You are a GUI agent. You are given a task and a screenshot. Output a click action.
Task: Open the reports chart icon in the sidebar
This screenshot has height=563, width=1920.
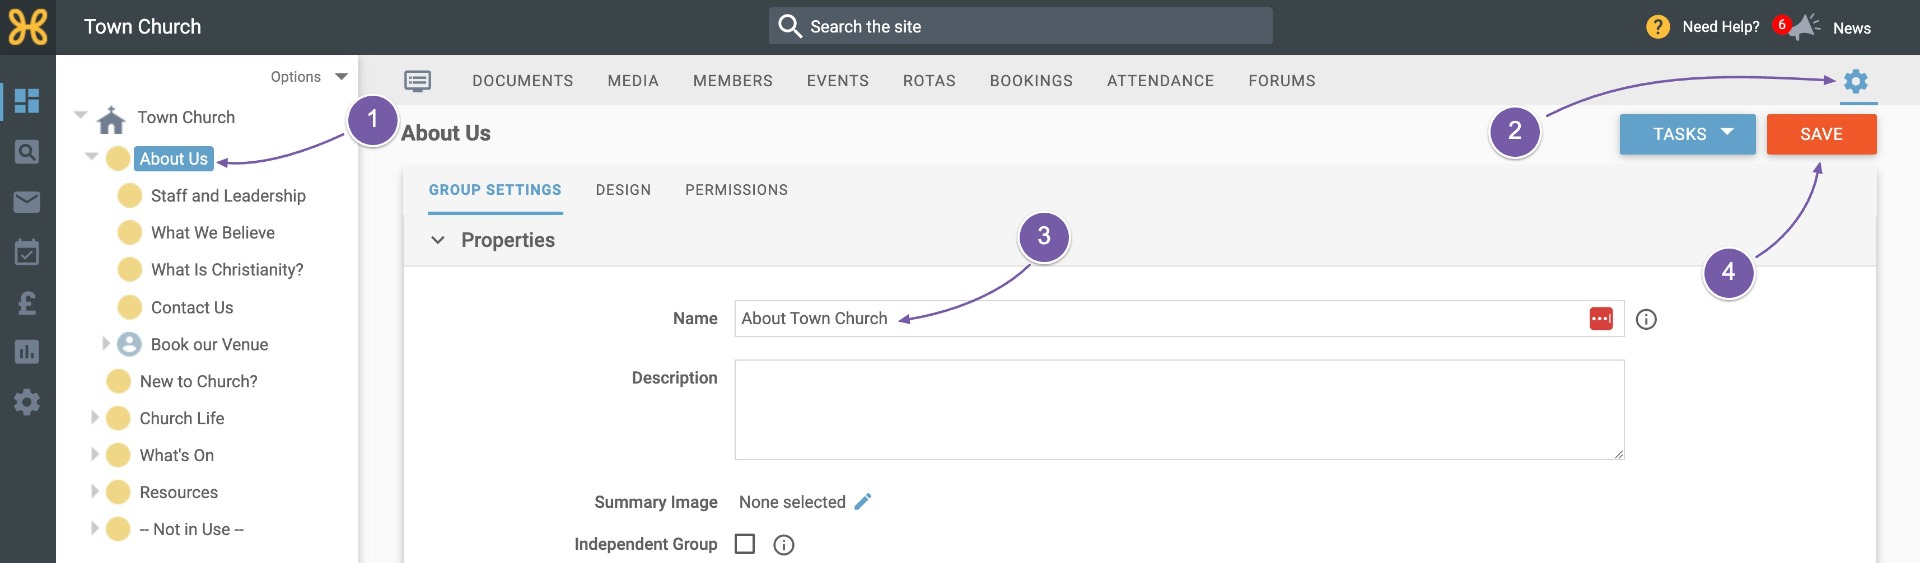(27, 352)
